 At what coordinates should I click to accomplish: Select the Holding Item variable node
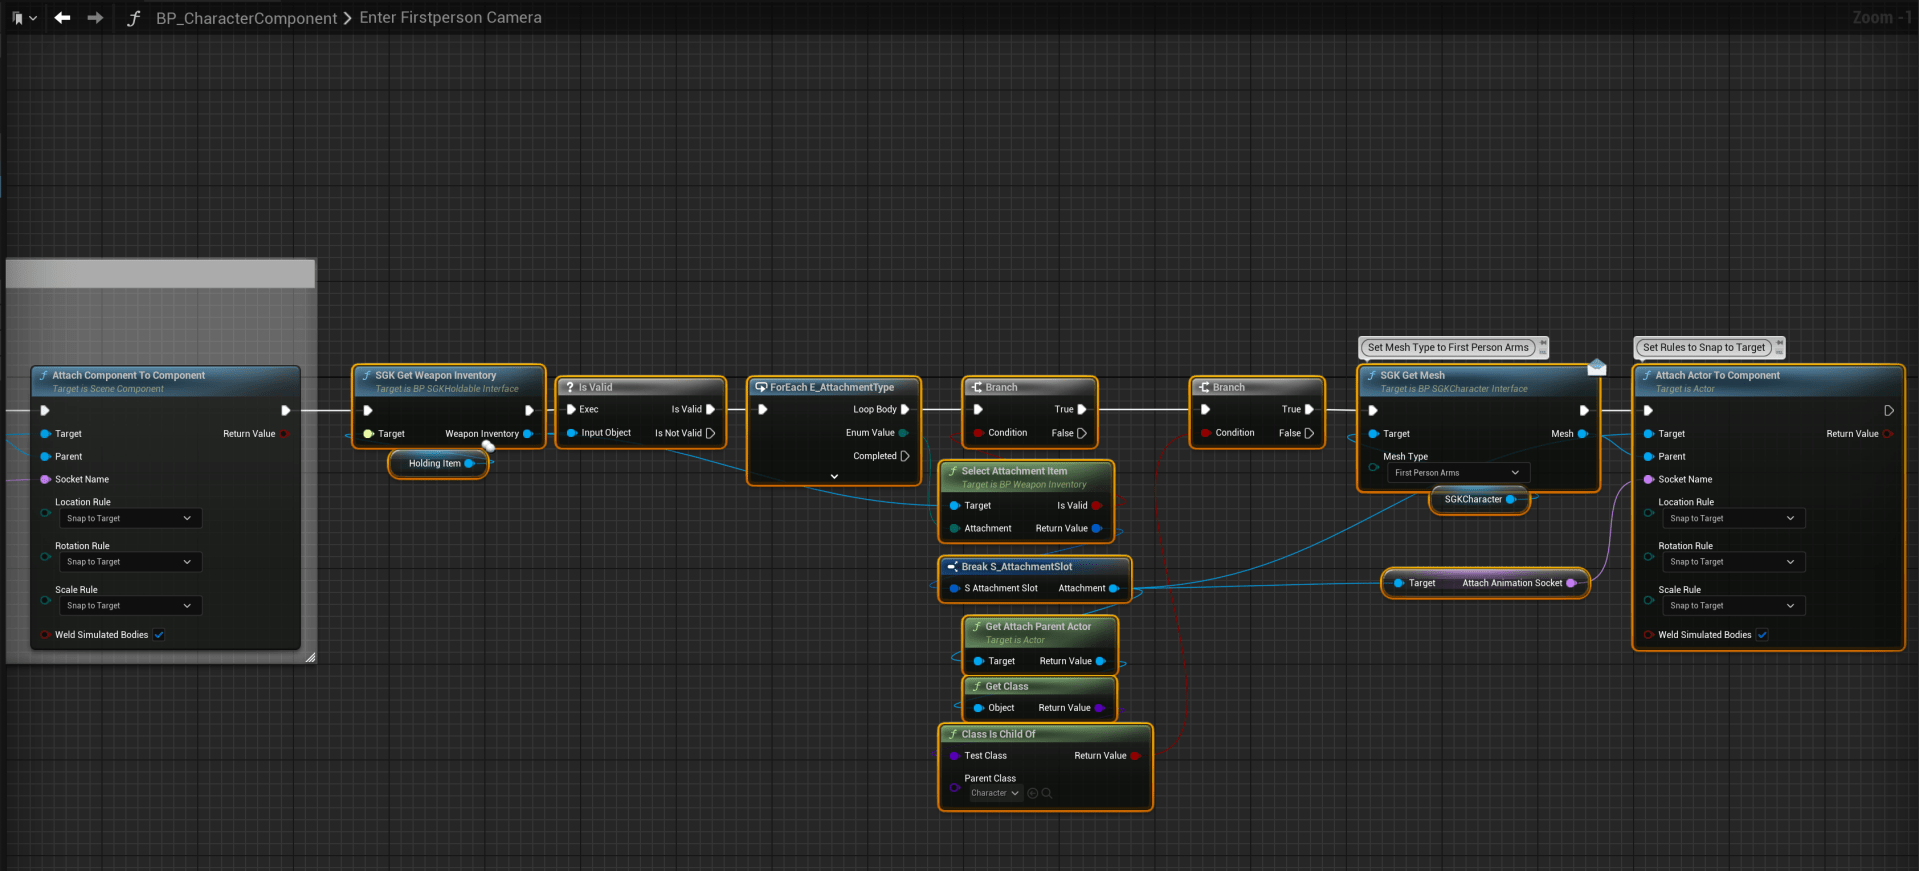pos(435,464)
